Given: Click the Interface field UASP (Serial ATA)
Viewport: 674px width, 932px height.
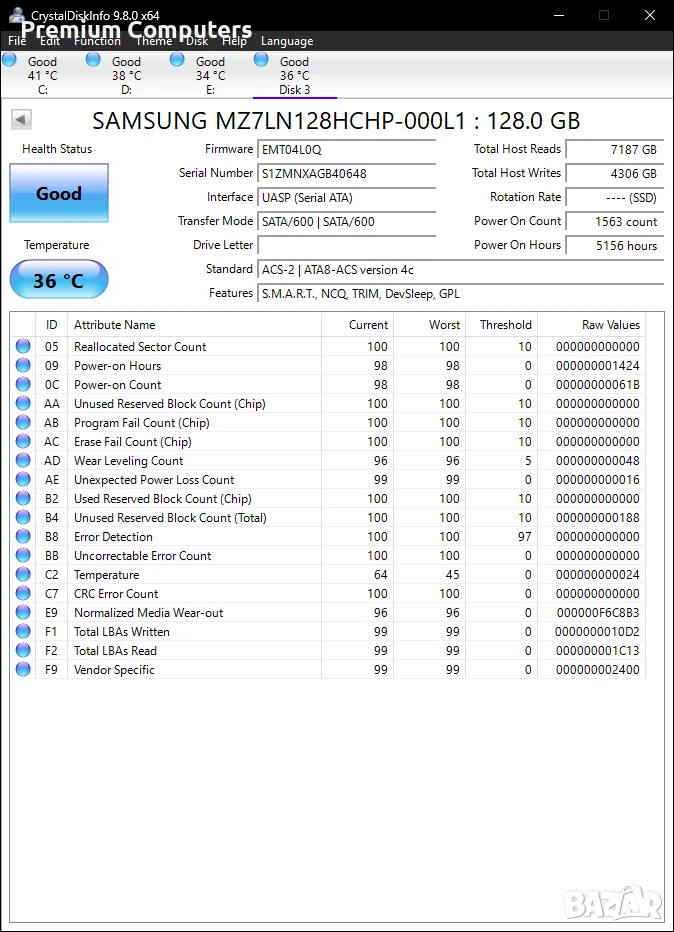Looking at the screenshot, I should tap(347, 197).
